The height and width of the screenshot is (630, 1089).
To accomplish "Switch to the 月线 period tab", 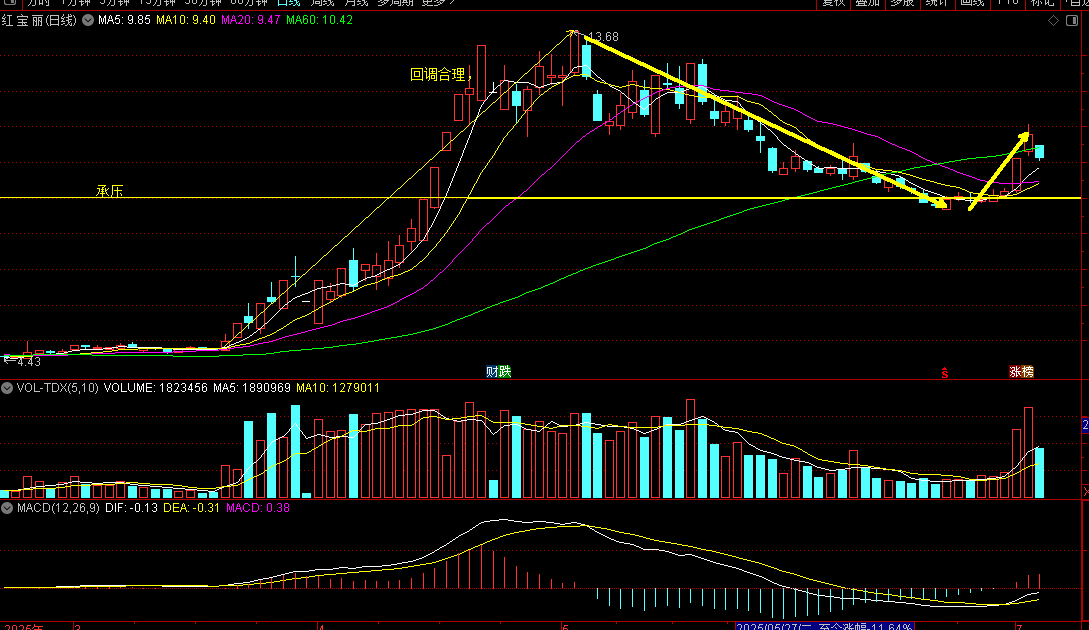I will click(356, 3).
